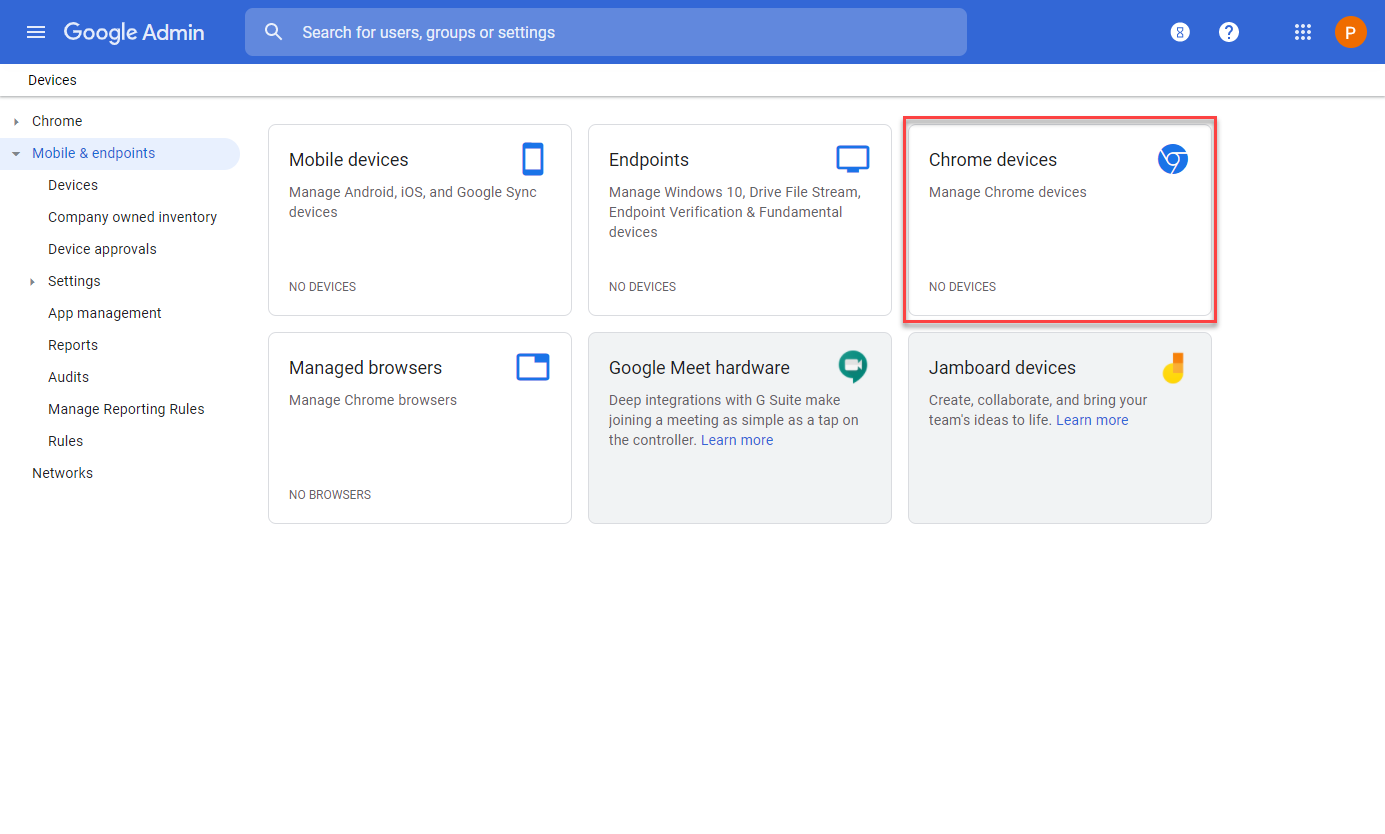The width and height of the screenshot is (1385, 834).
Task: Follow Learn more link under Google Meet hardware
Action: (737, 440)
